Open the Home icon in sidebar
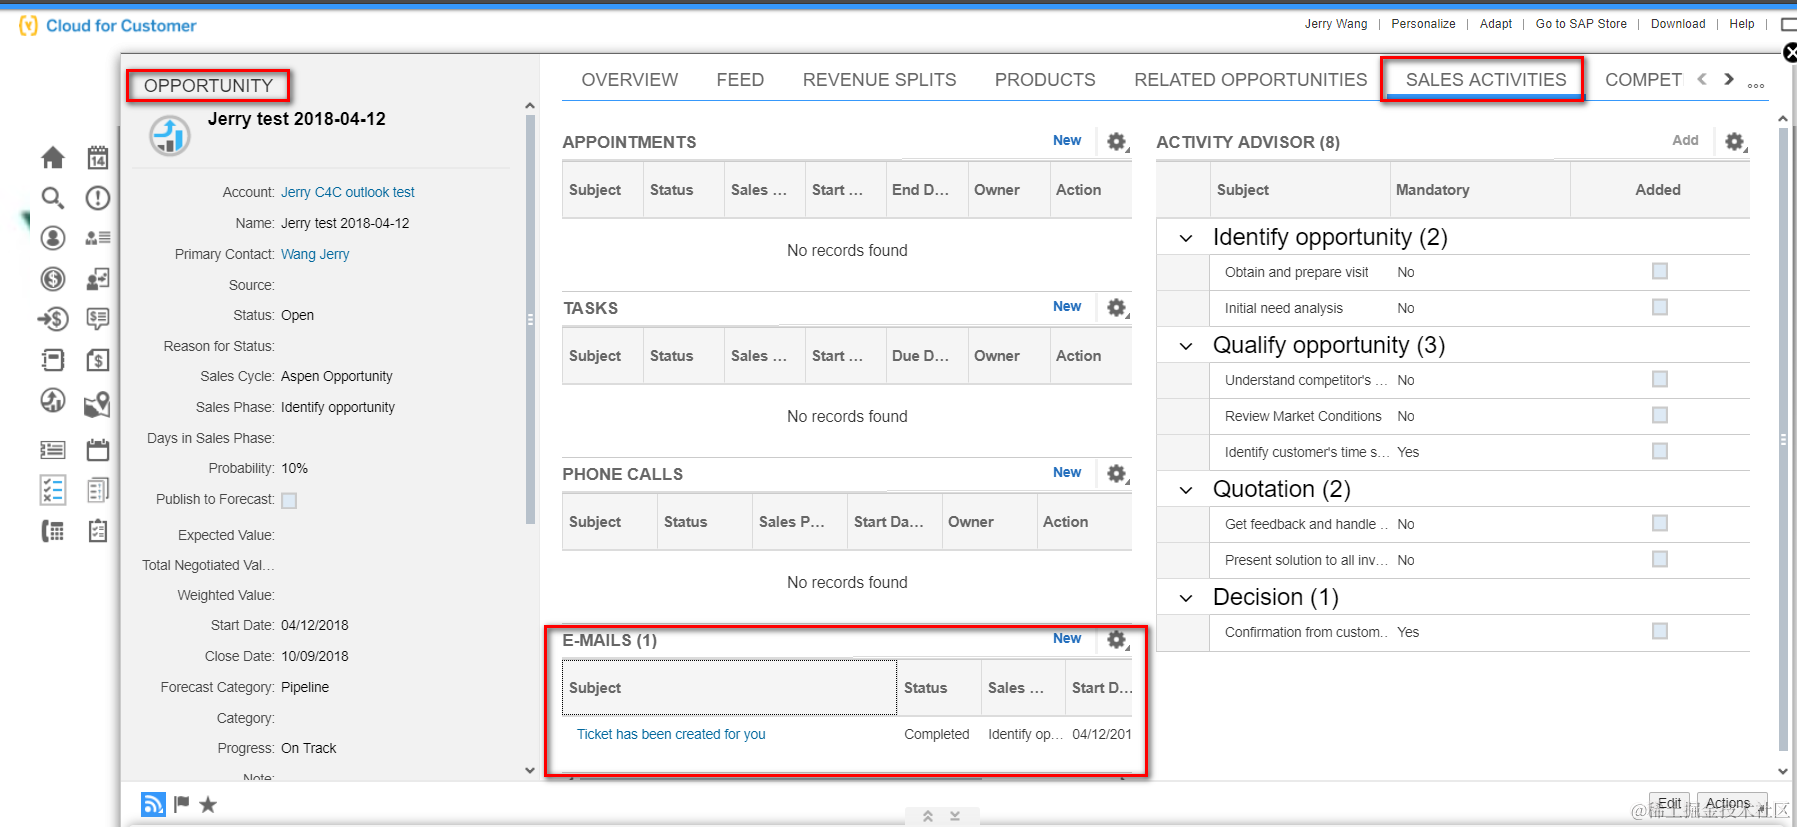The image size is (1797, 827). tap(53, 157)
